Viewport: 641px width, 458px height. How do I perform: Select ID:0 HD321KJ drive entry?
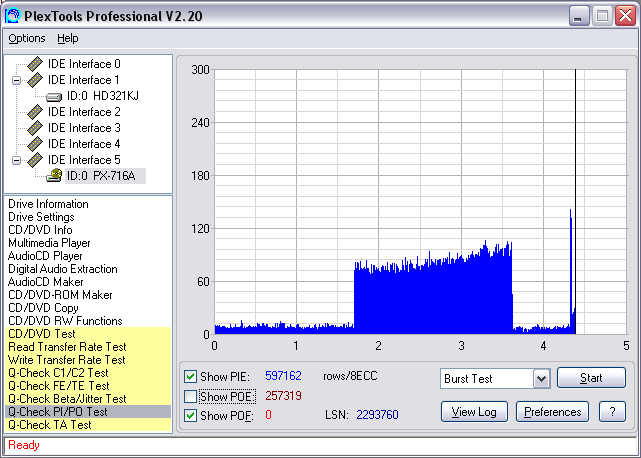click(x=103, y=96)
